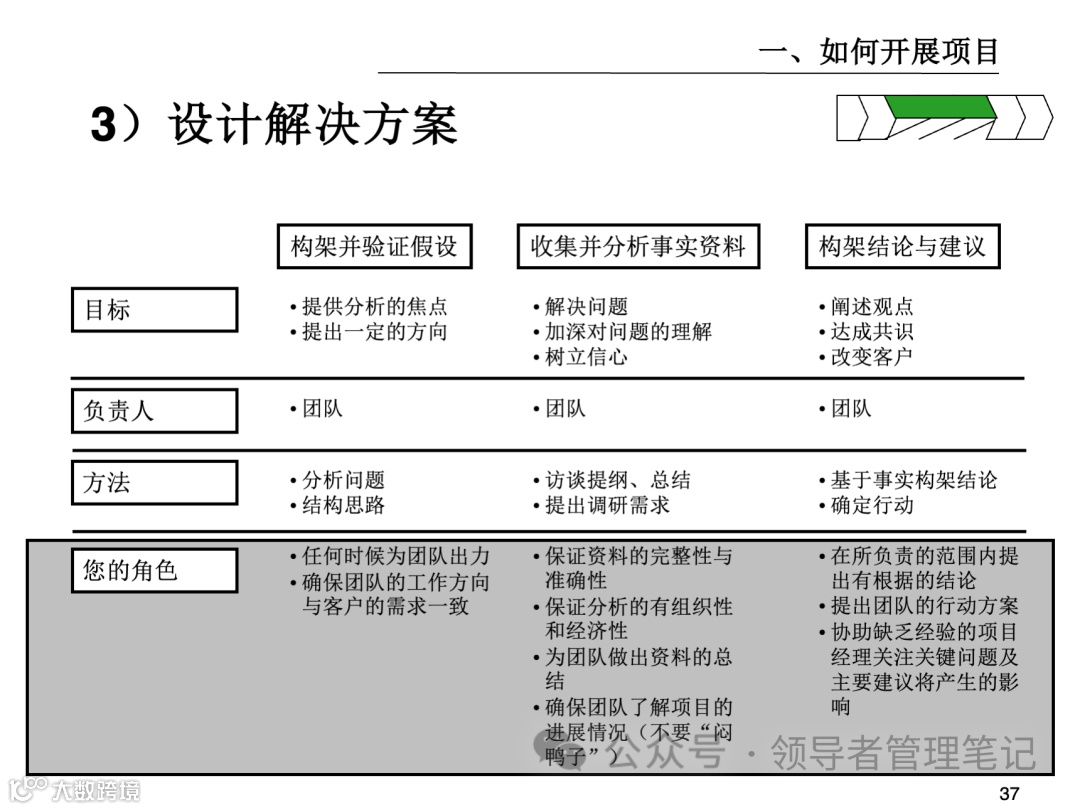This screenshot has width=1080, height=810.
Task: Click the bullet 结构思路
Action: pyautogui.click(x=338, y=506)
